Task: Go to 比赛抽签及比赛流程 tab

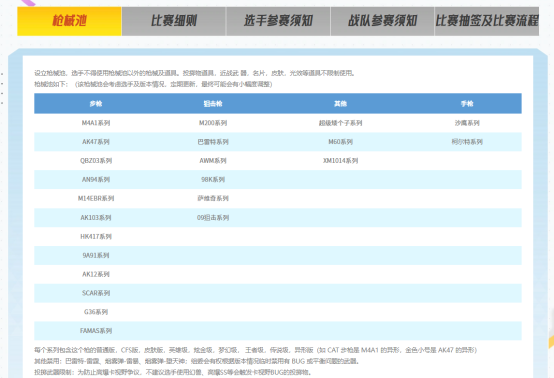Action: (487, 21)
